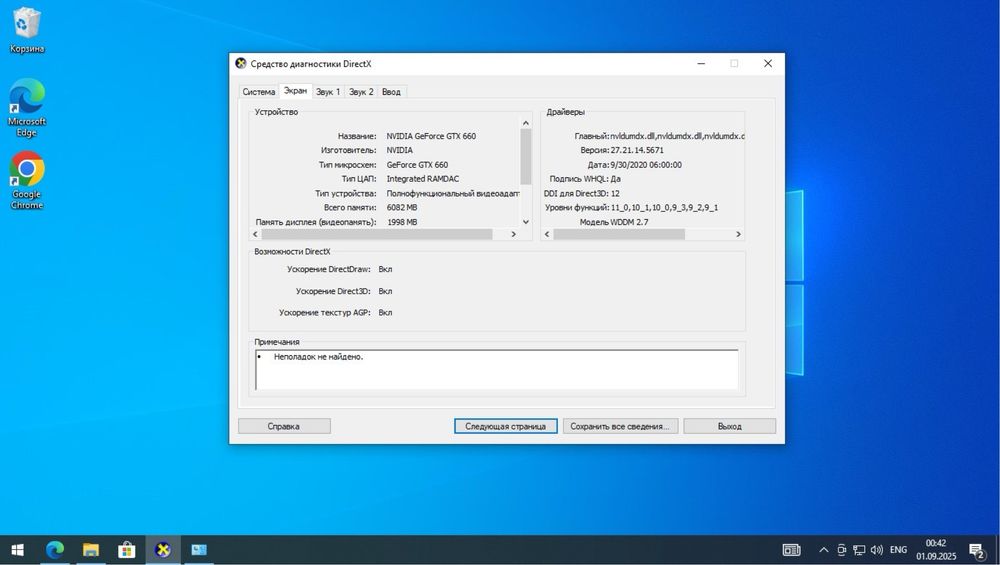
Task: Switch to the Звук 1 tab
Action: pos(328,92)
